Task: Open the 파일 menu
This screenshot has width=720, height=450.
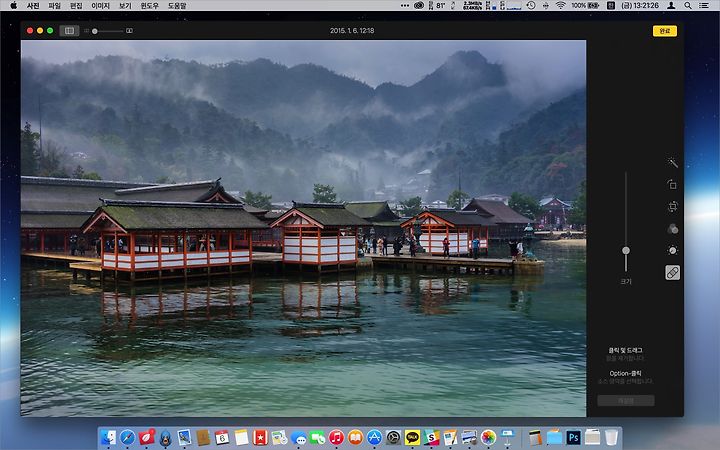Action: tap(54, 6)
